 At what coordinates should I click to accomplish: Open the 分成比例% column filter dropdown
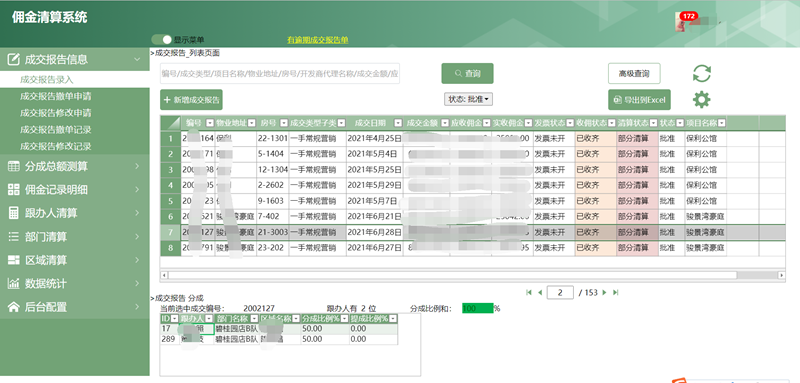(345, 319)
